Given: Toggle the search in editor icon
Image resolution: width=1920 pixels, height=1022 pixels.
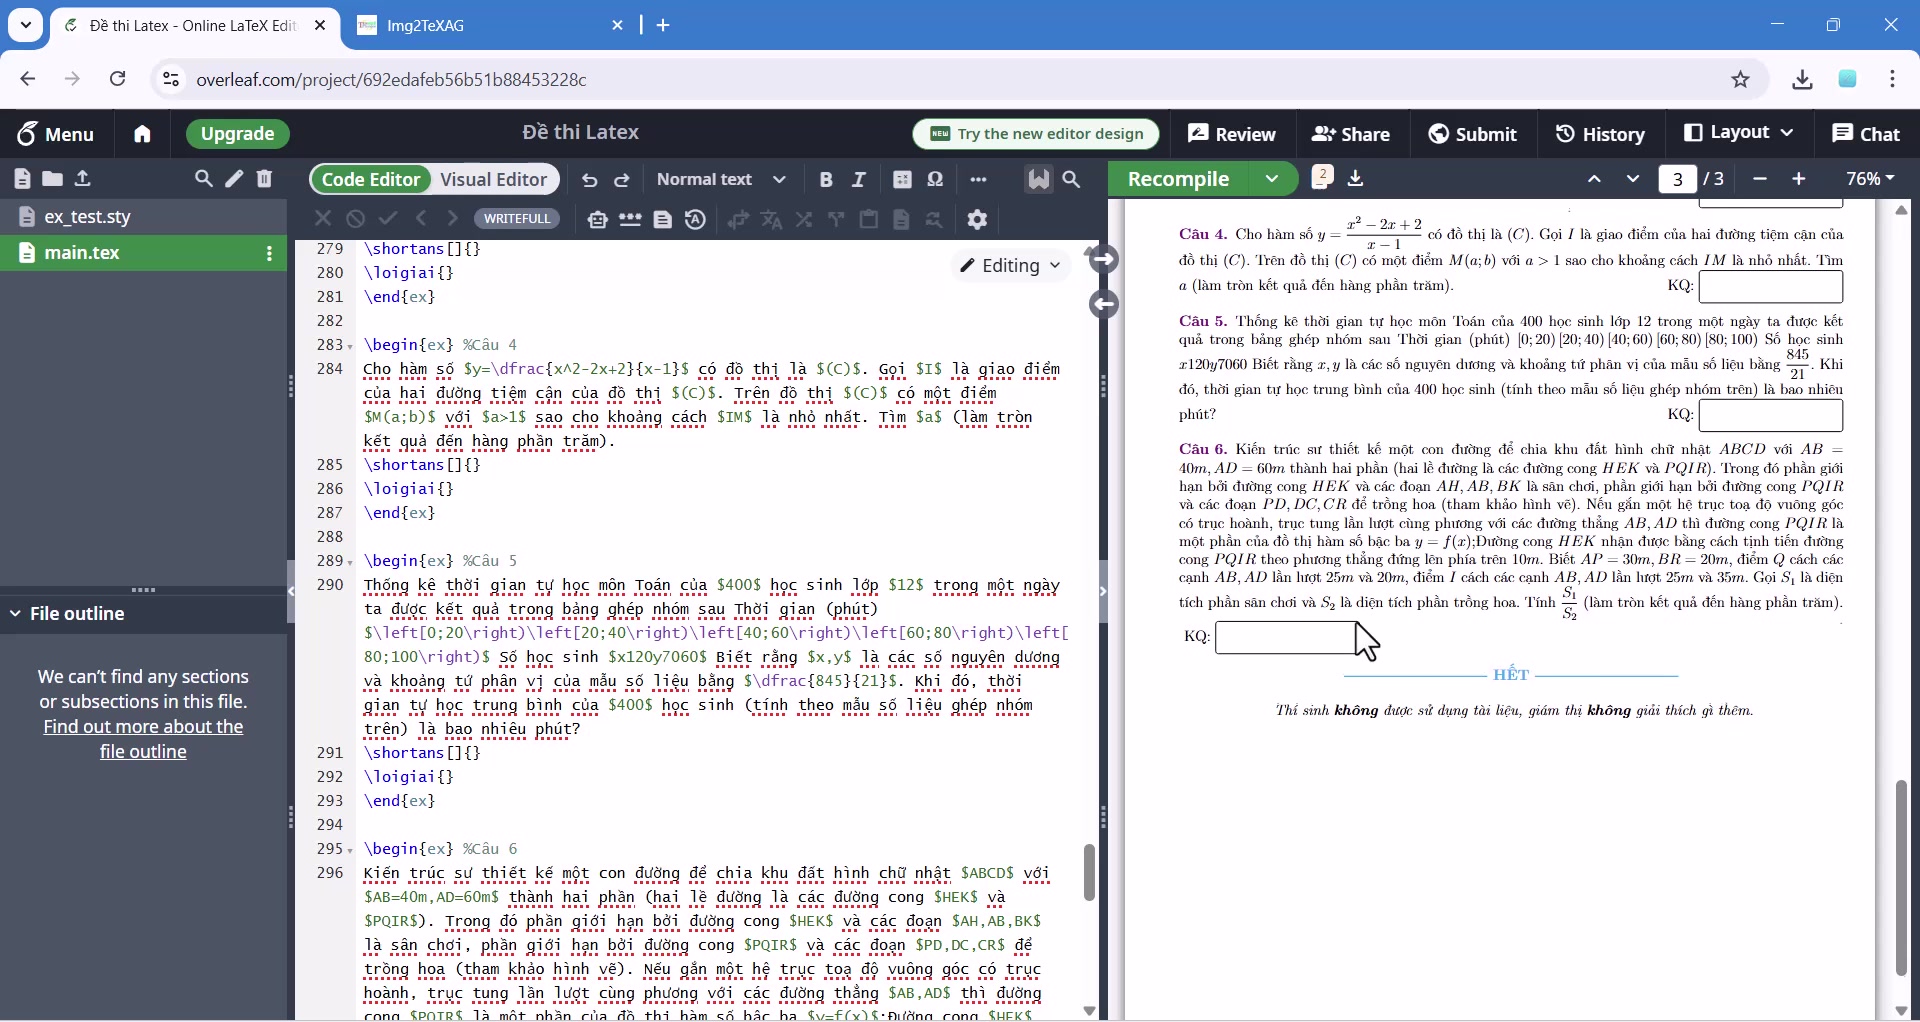Looking at the screenshot, I should (x=1071, y=179).
